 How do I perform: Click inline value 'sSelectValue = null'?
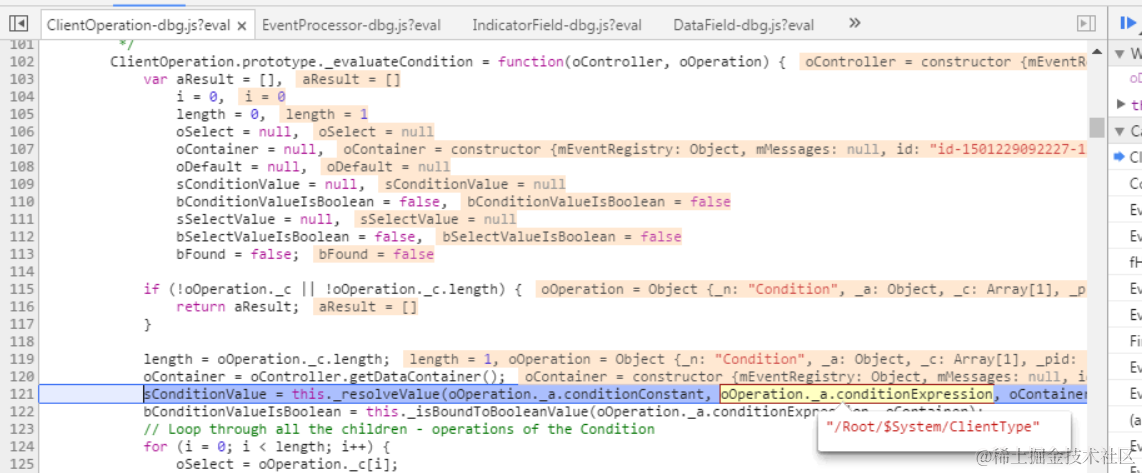(x=436, y=219)
